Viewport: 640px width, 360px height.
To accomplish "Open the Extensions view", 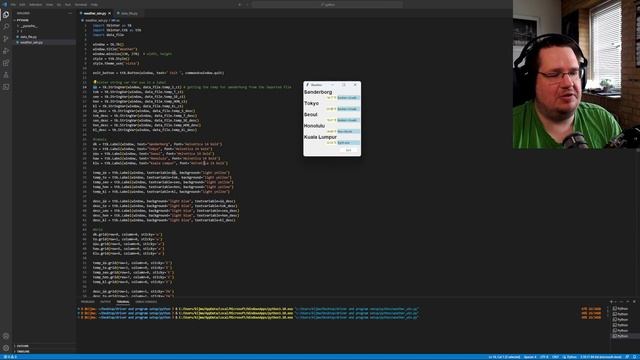I will point(6,63).
